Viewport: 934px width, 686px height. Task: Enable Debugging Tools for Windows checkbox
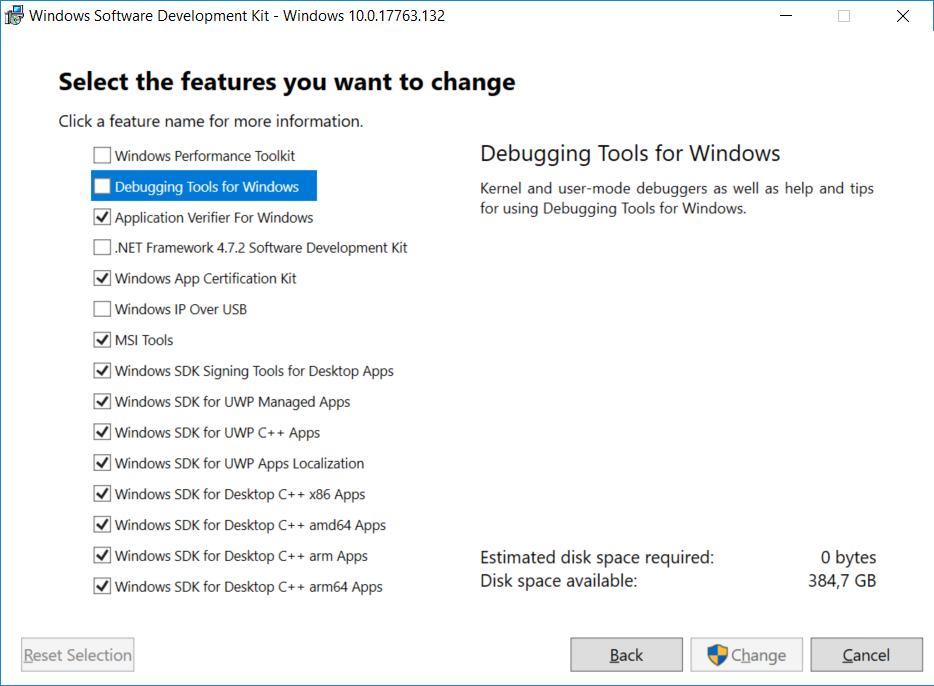pos(102,186)
